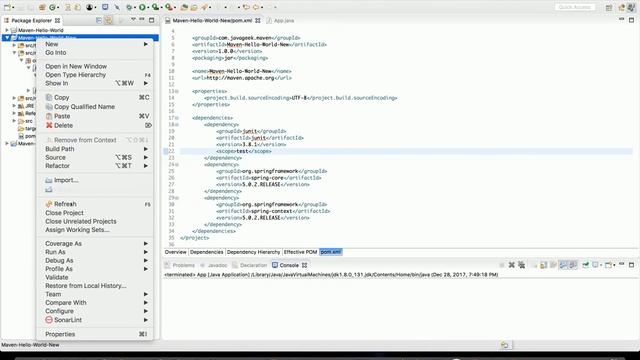Open the Configure submenu
This screenshot has width=640, height=360.
tap(95, 311)
